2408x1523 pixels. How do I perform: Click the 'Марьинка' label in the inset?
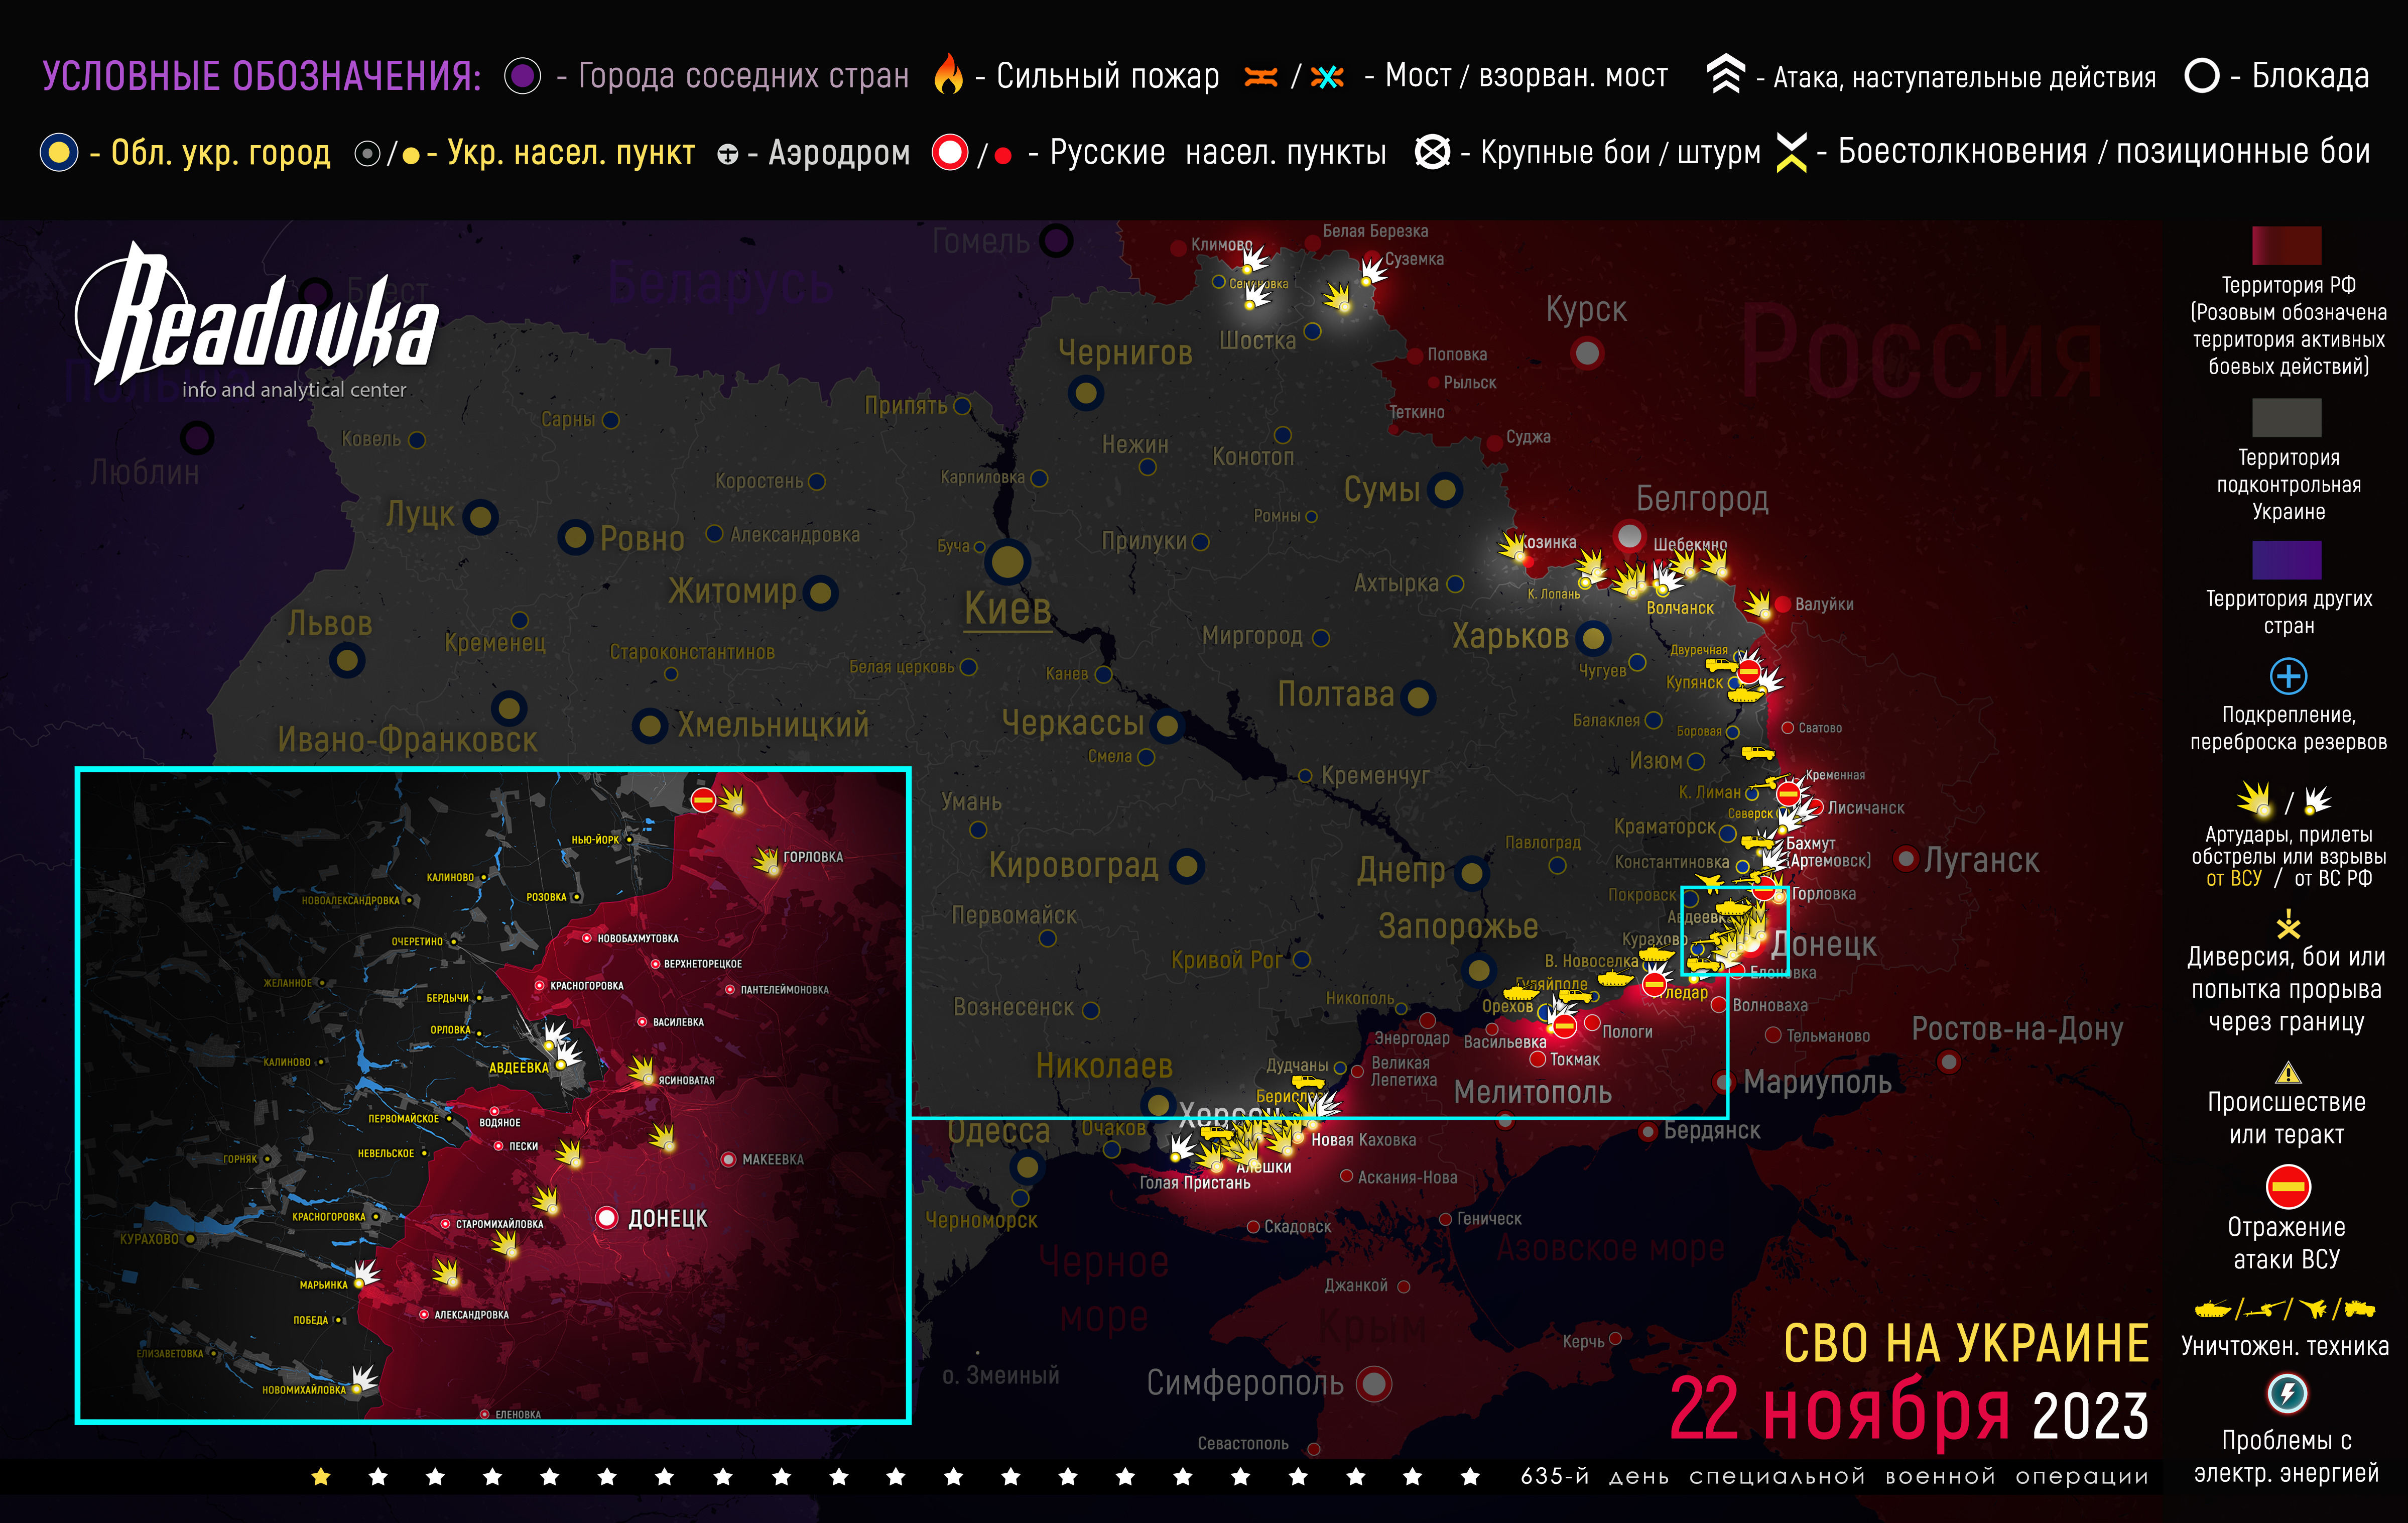[x=323, y=1285]
